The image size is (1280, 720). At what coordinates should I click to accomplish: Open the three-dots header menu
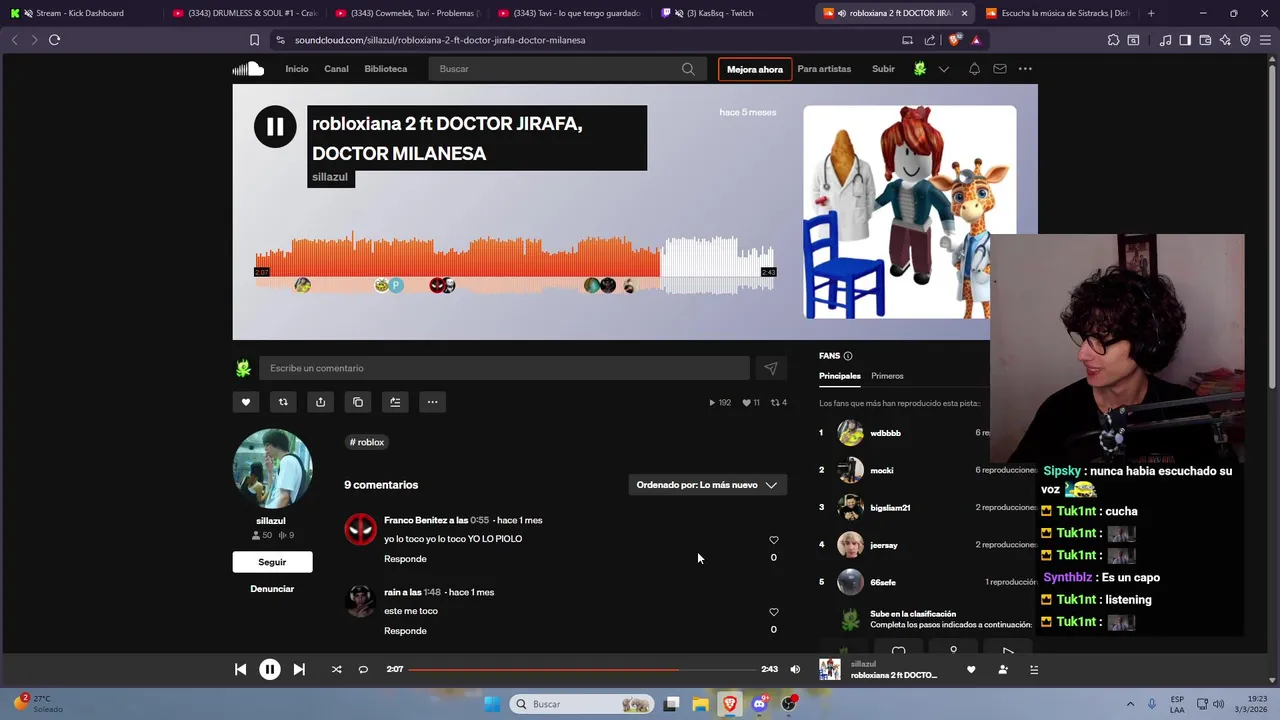click(1025, 69)
